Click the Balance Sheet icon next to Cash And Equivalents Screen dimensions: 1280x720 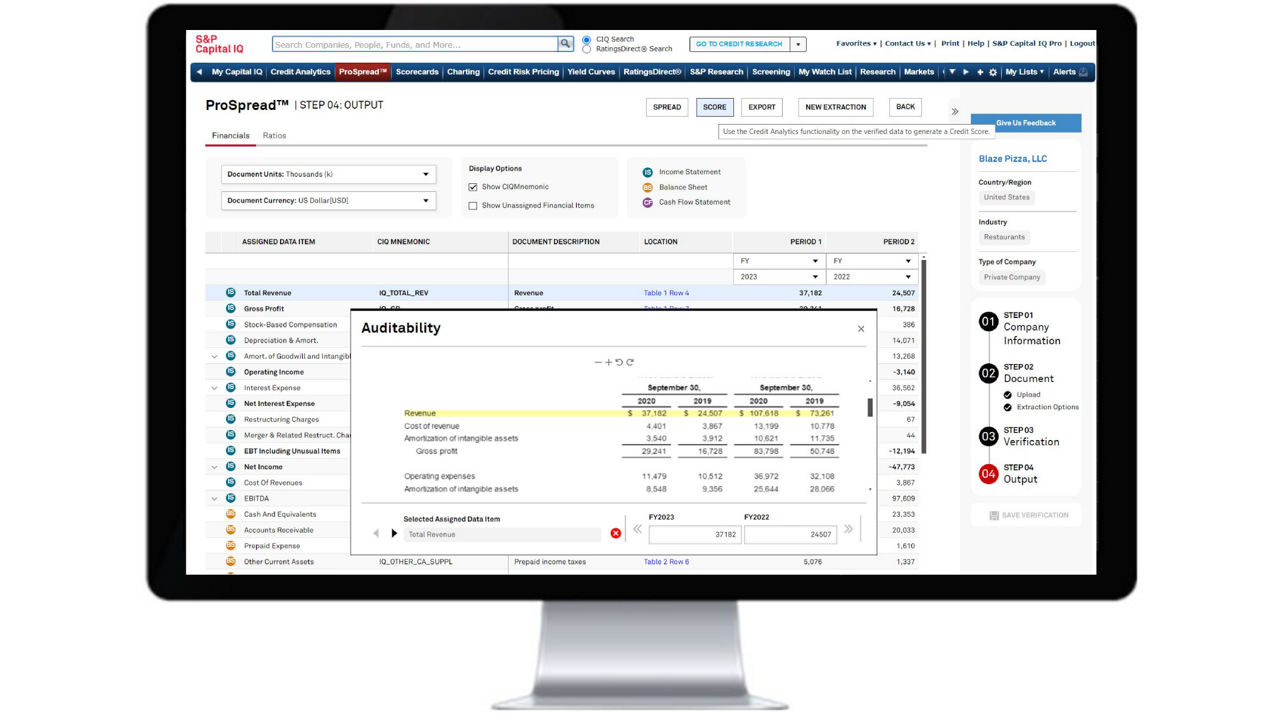click(x=231, y=514)
